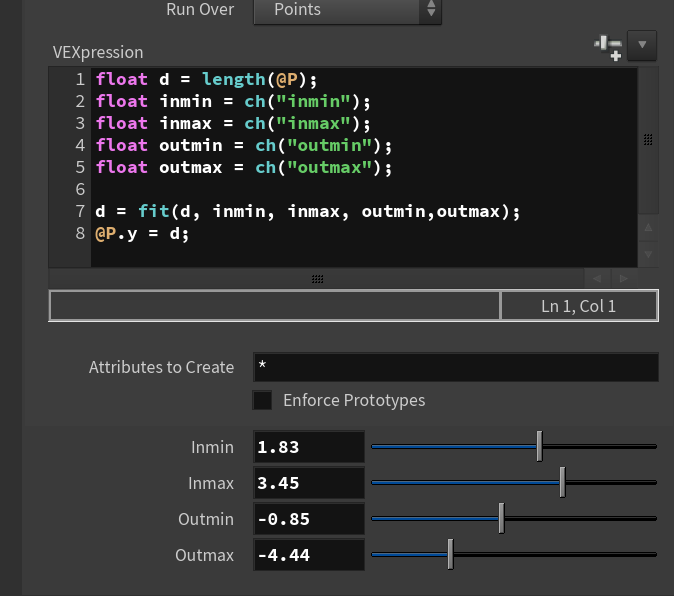674x596 pixels.
Task: Click the Inmin value field
Action: pos(309,447)
